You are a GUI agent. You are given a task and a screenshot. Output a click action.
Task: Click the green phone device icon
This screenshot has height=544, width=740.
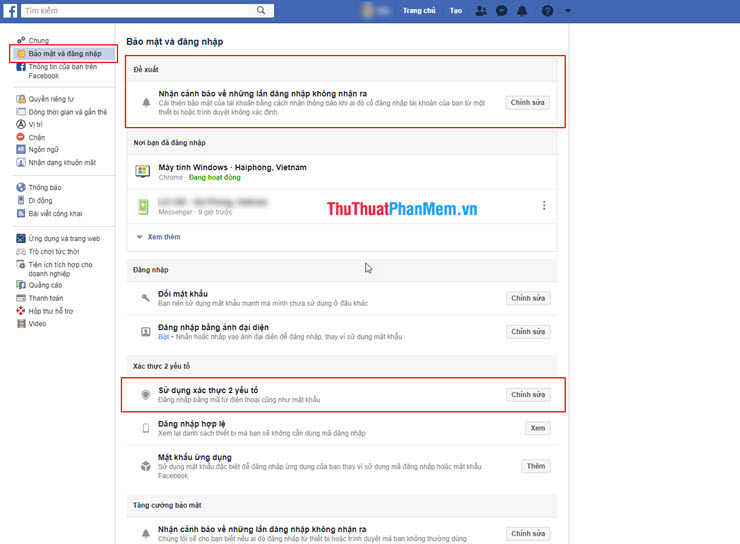[143, 207]
